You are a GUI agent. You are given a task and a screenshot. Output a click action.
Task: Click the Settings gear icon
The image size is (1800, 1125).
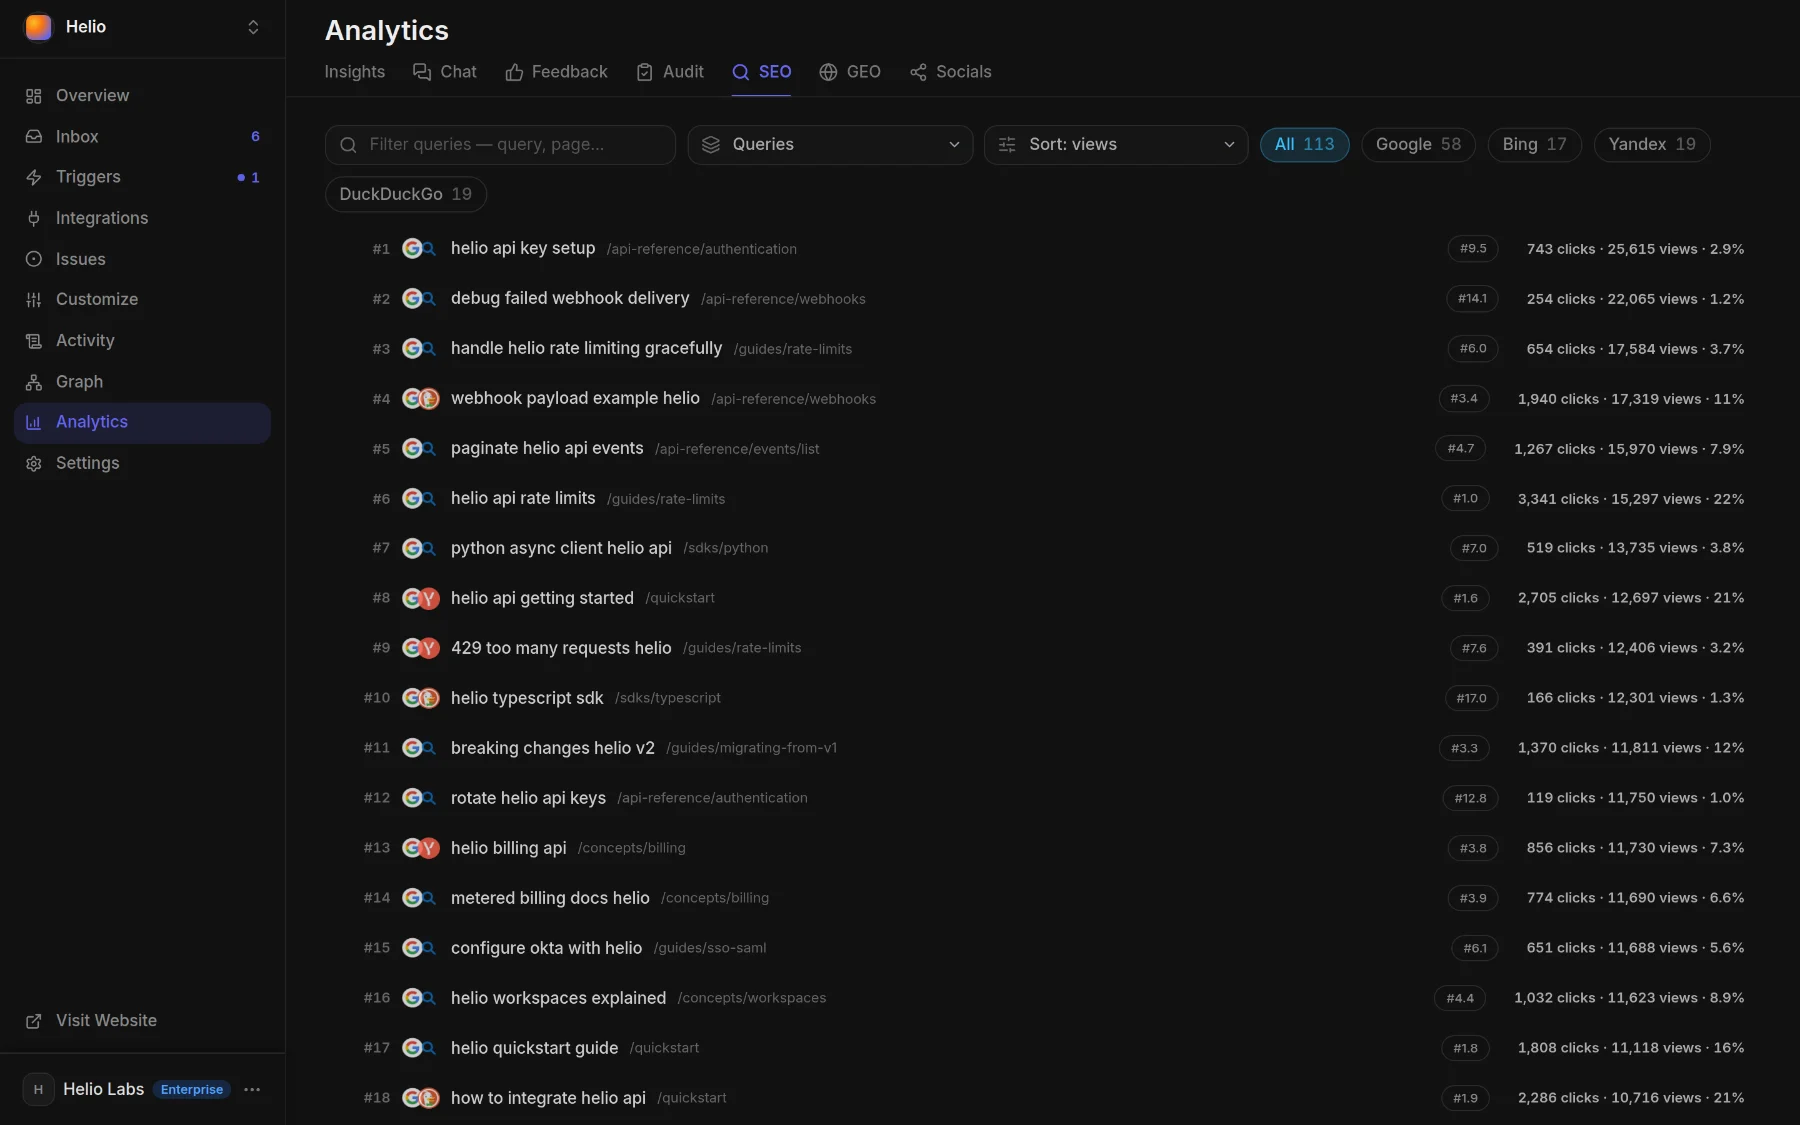point(34,463)
